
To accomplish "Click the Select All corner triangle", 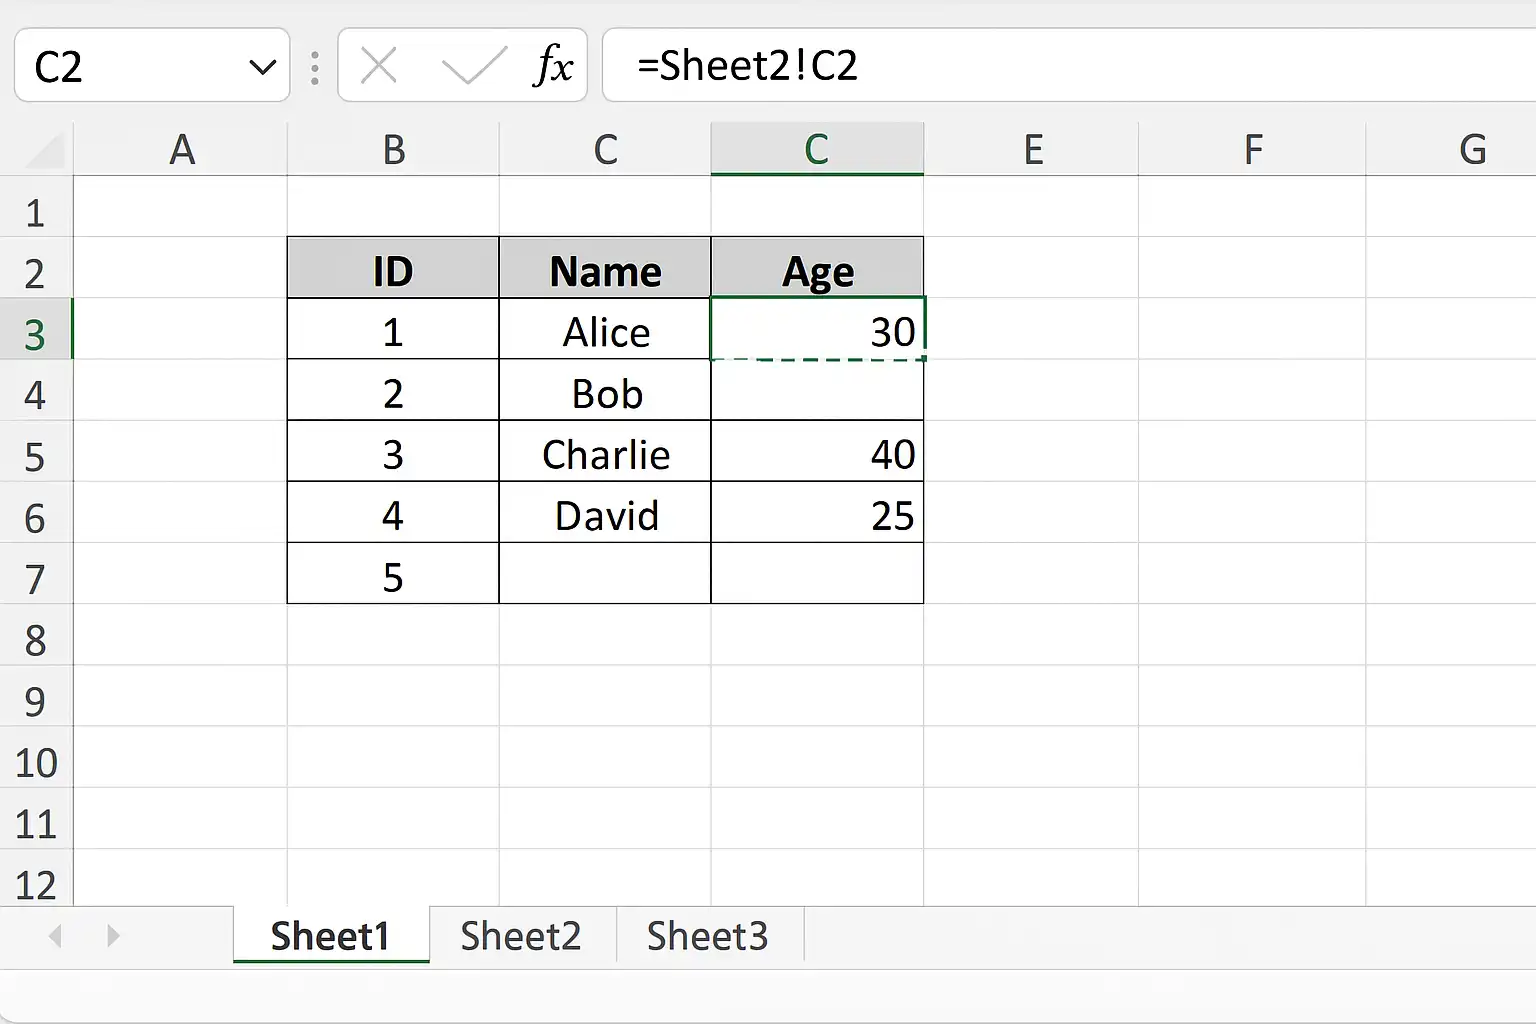I will [x=46, y=150].
